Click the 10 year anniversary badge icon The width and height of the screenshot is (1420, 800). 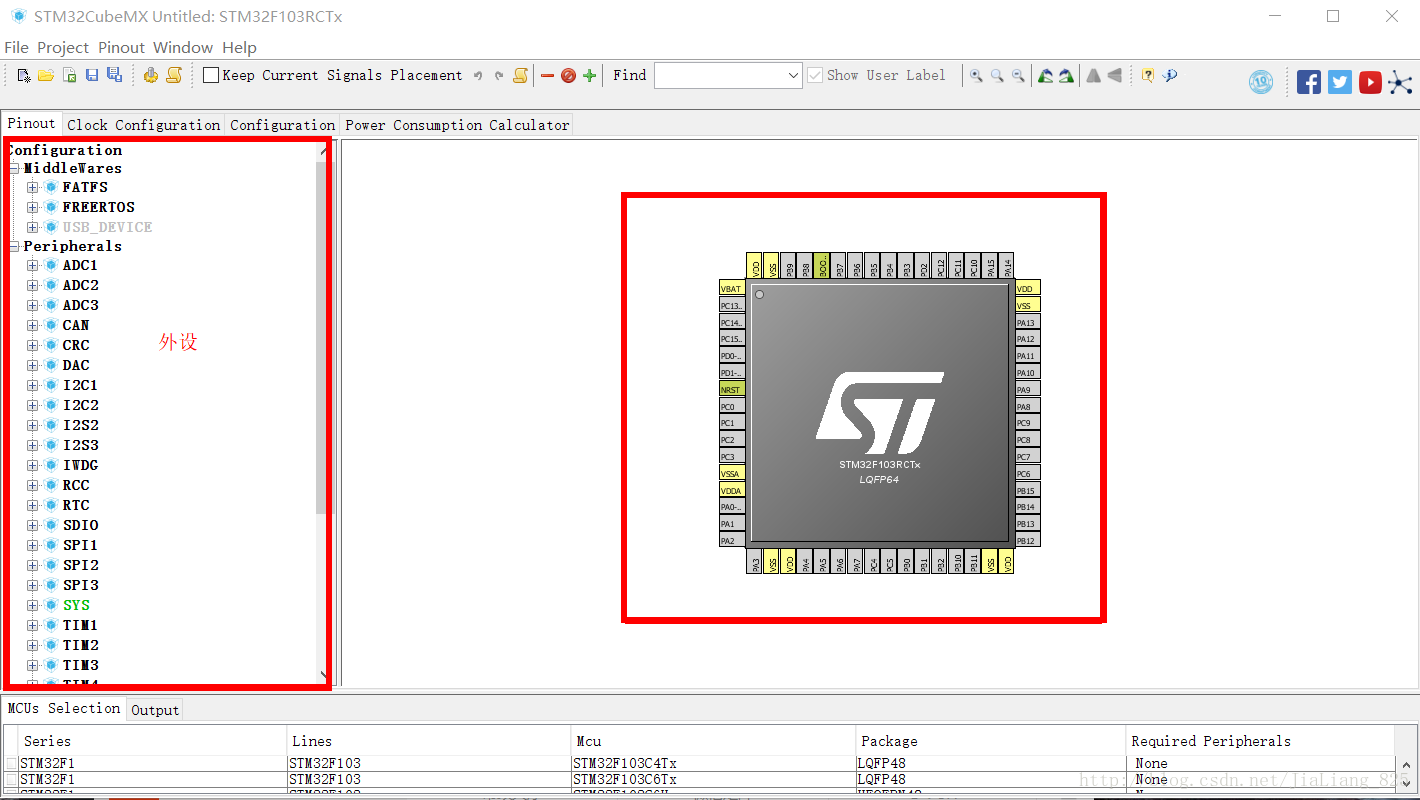[x=1262, y=82]
